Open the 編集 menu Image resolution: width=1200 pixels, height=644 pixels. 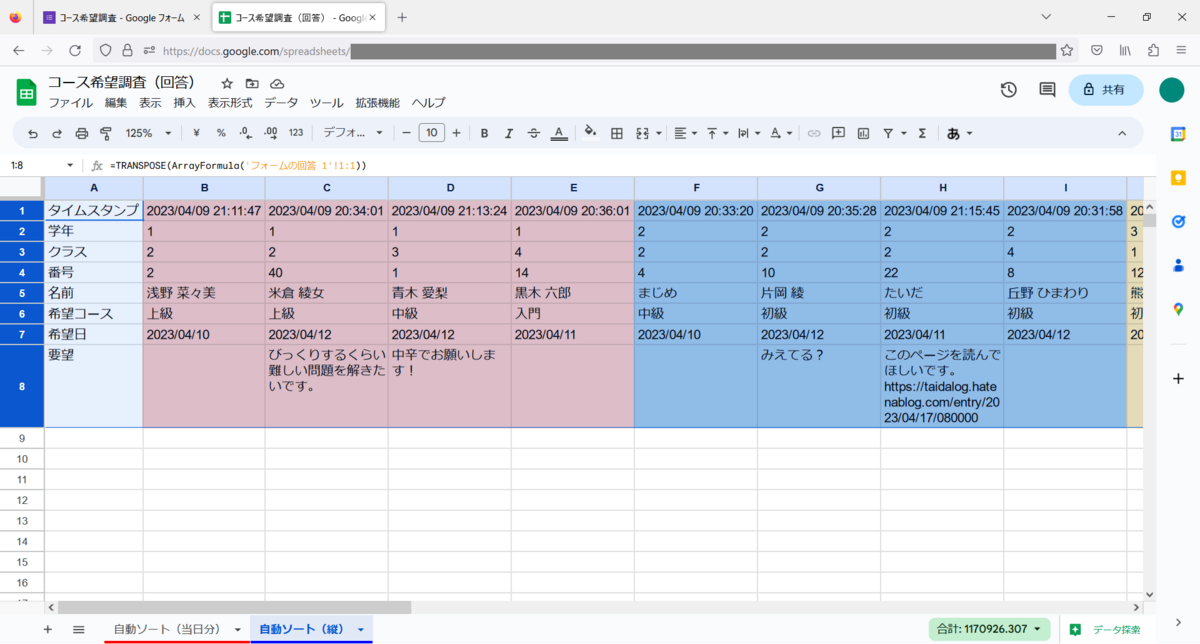pos(116,103)
